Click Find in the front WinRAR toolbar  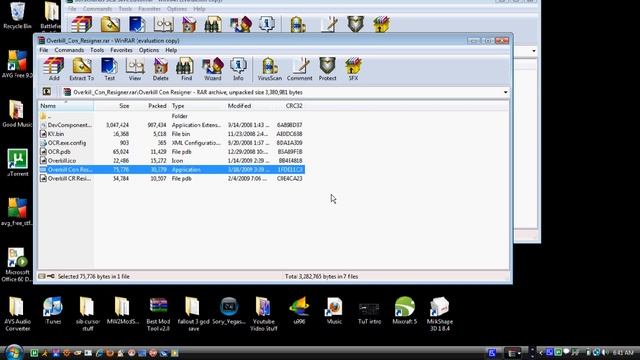point(186,69)
